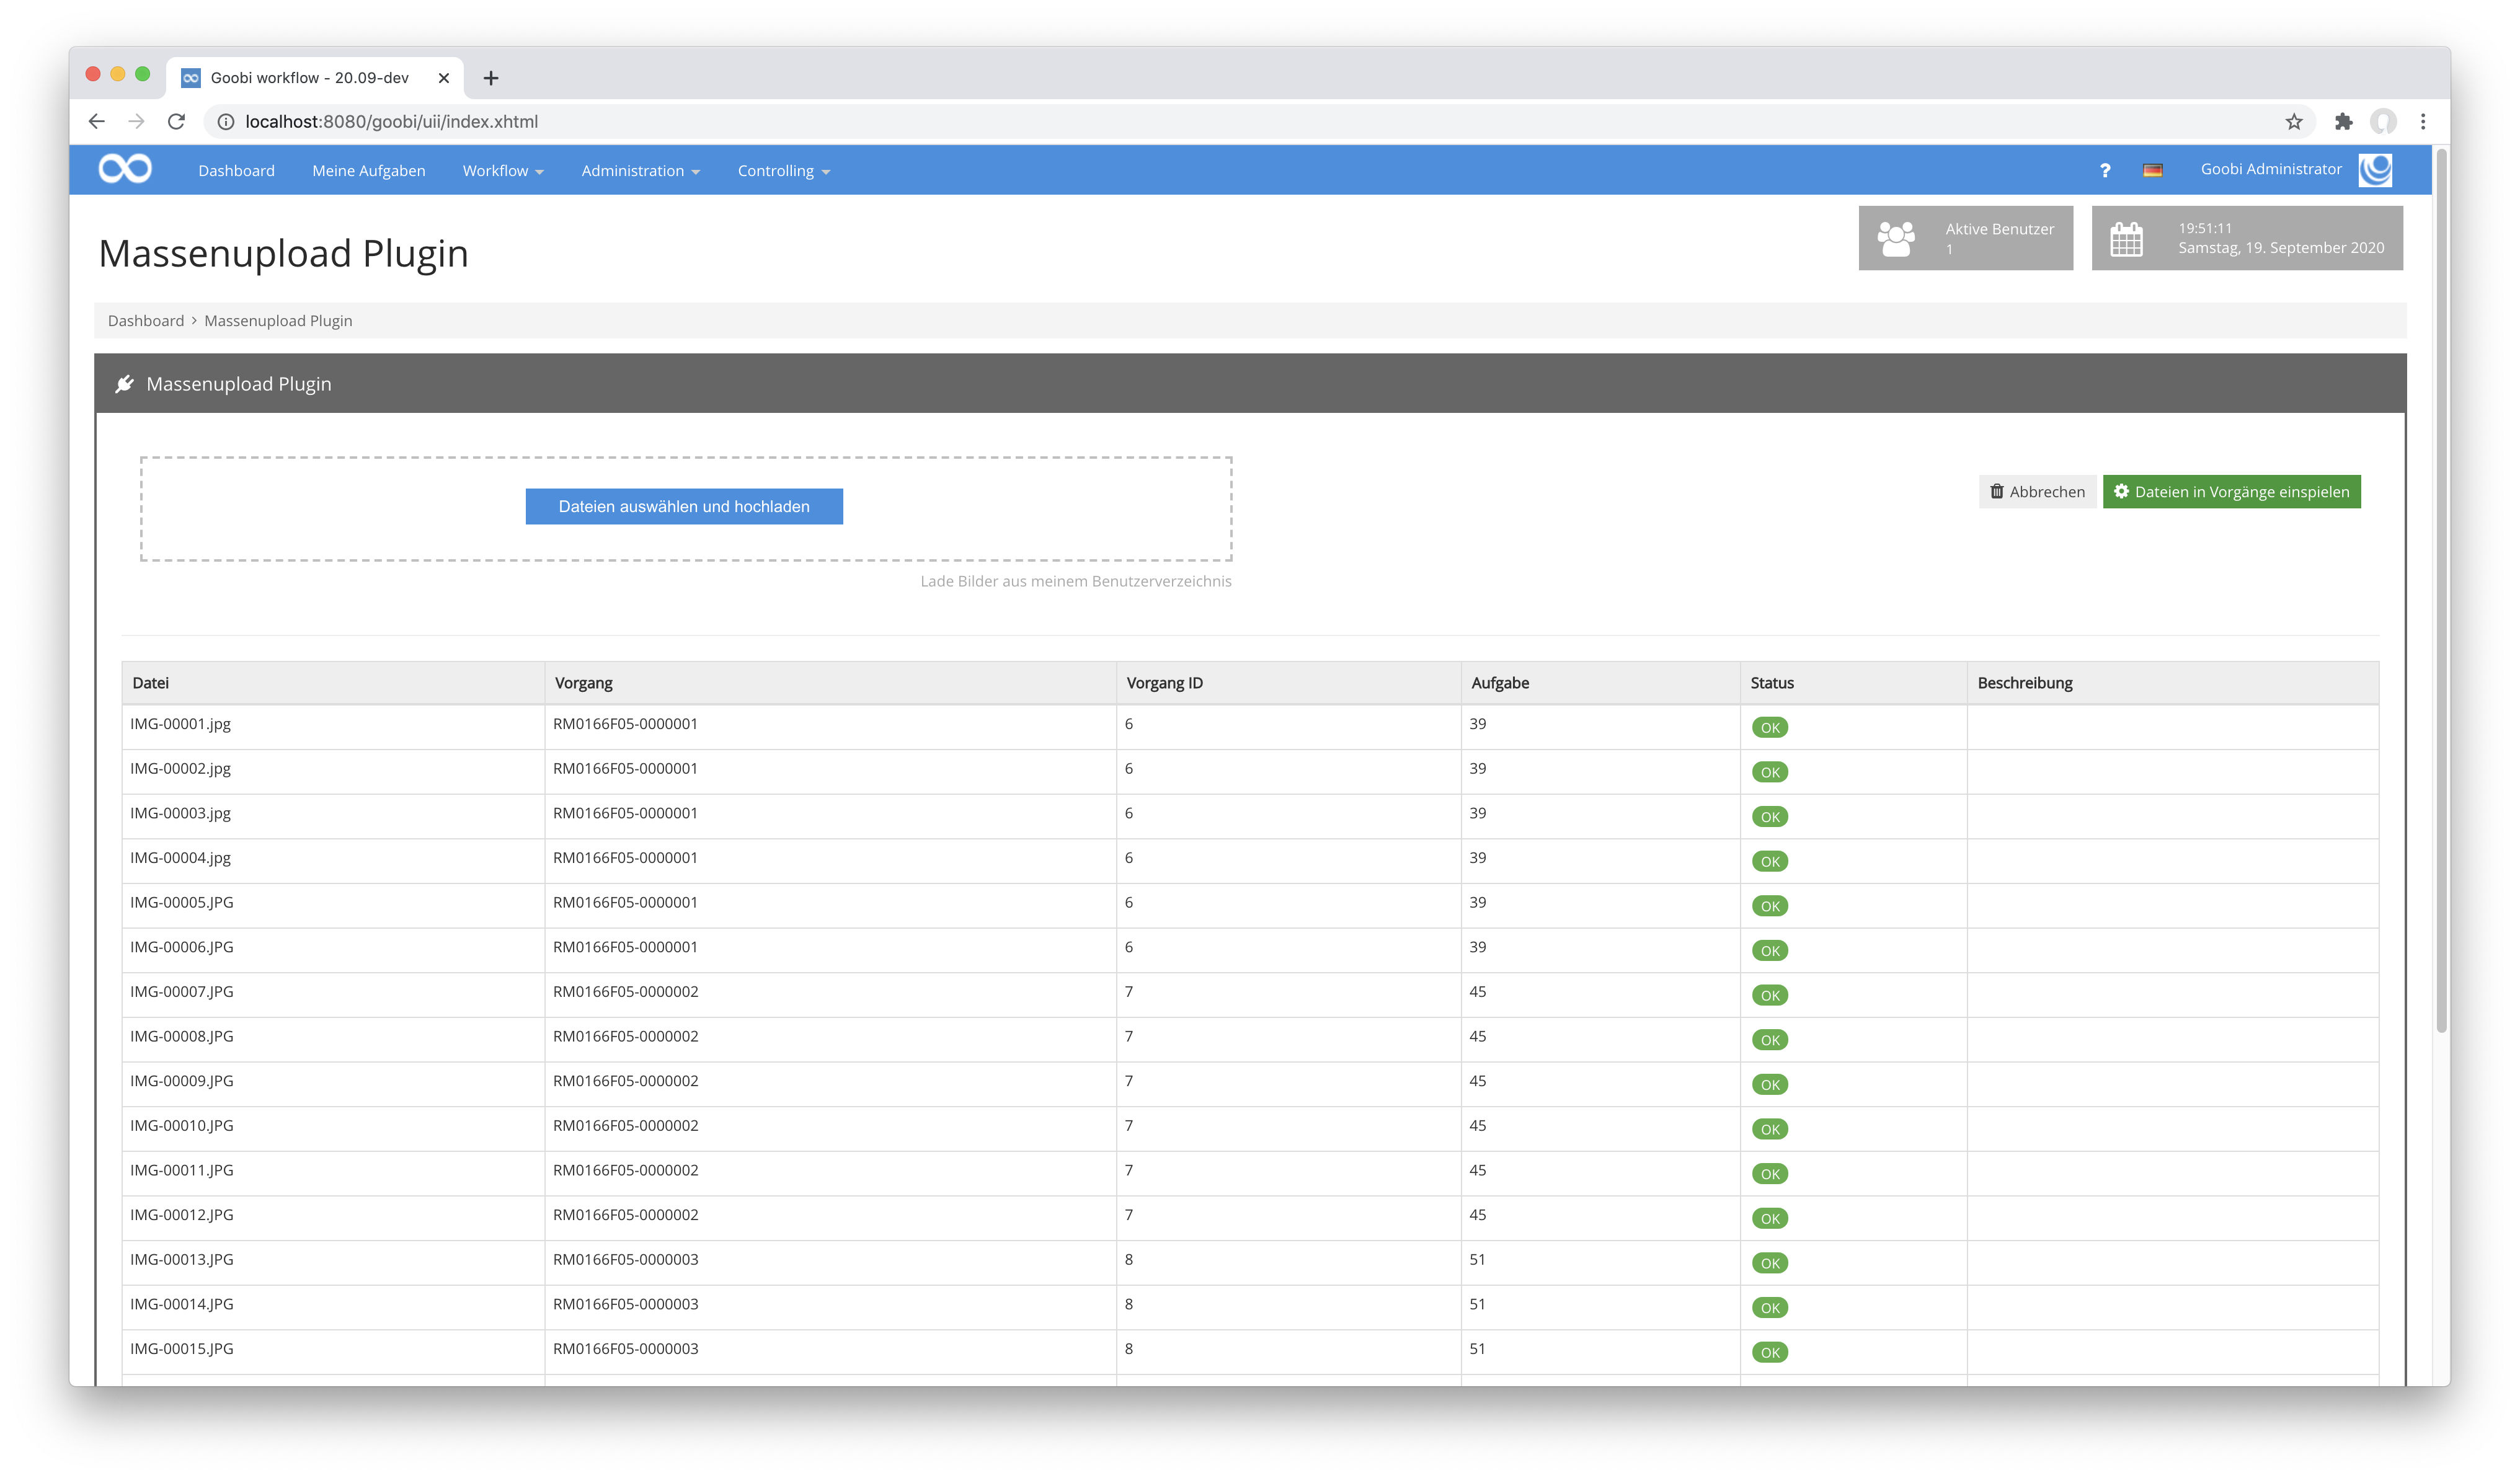Screen dimensions: 2520x1478
Task: Open the help question mark icon
Action: tap(2105, 171)
